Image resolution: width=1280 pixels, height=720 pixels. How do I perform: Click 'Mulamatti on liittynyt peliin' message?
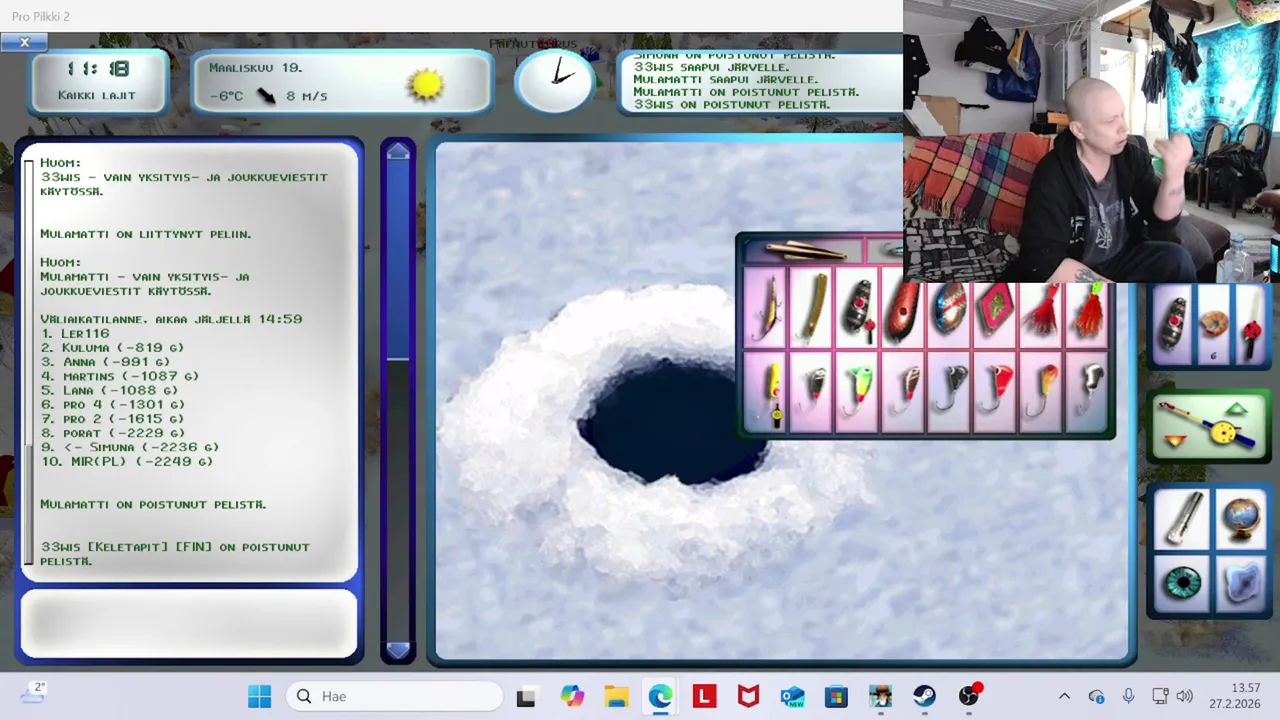tap(146, 234)
